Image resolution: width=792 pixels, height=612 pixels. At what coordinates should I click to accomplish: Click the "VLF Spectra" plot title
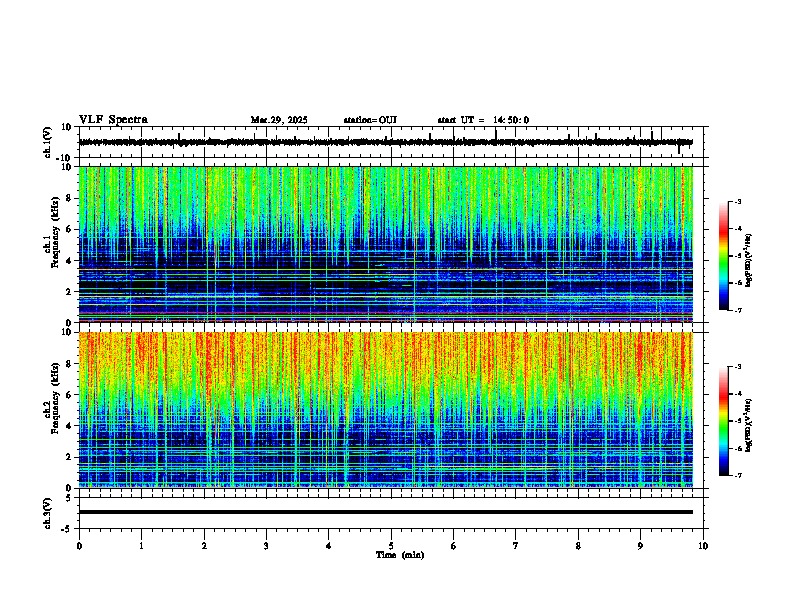coord(113,120)
